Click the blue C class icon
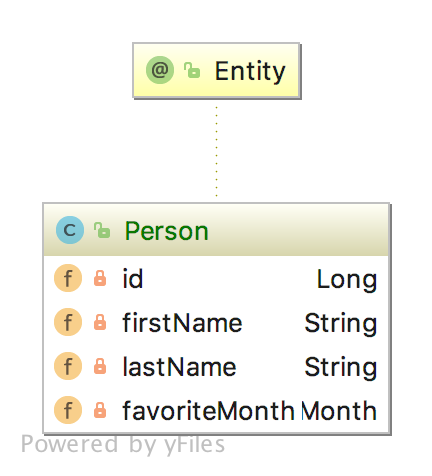The width and height of the screenshot is (432, 476). (70, 230)
